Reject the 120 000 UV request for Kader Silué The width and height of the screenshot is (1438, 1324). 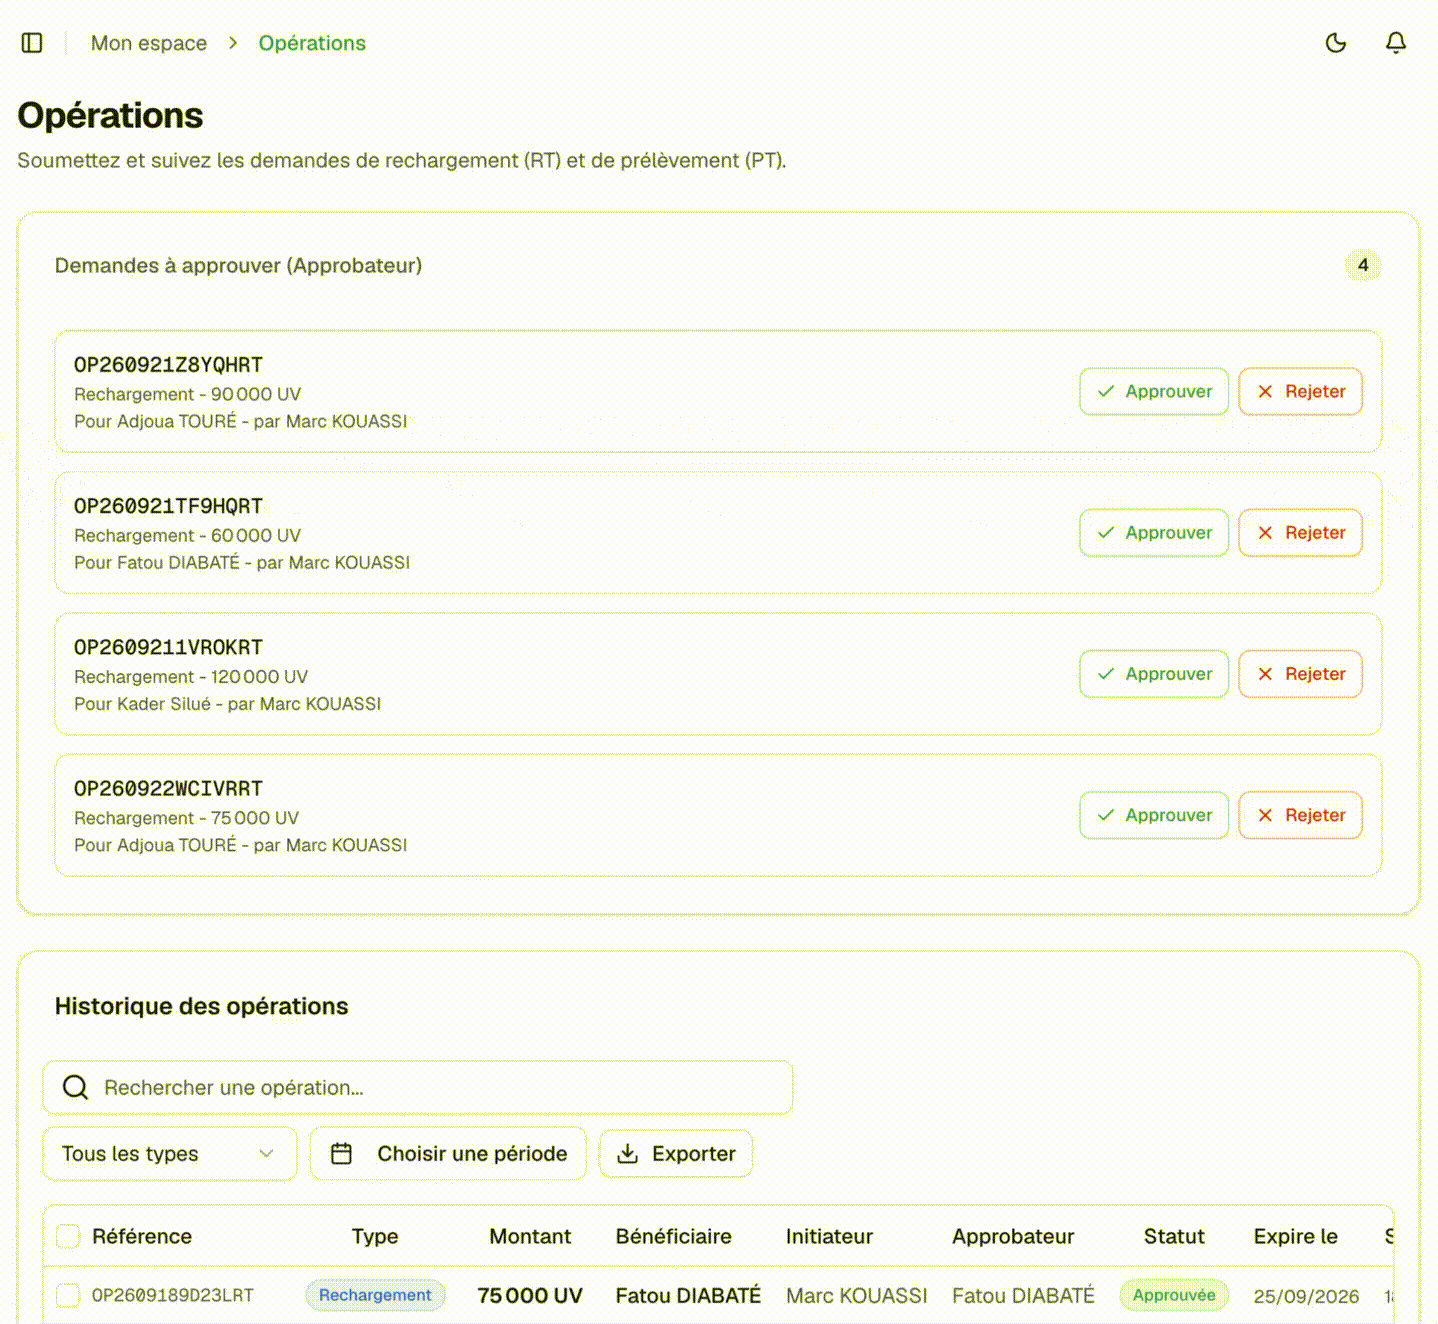1300,674
